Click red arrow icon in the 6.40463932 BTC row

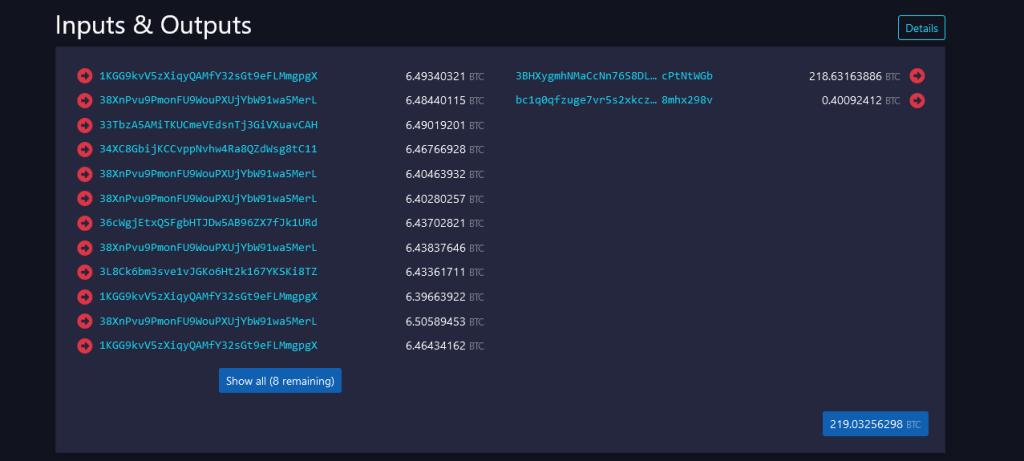pos(85,174)
